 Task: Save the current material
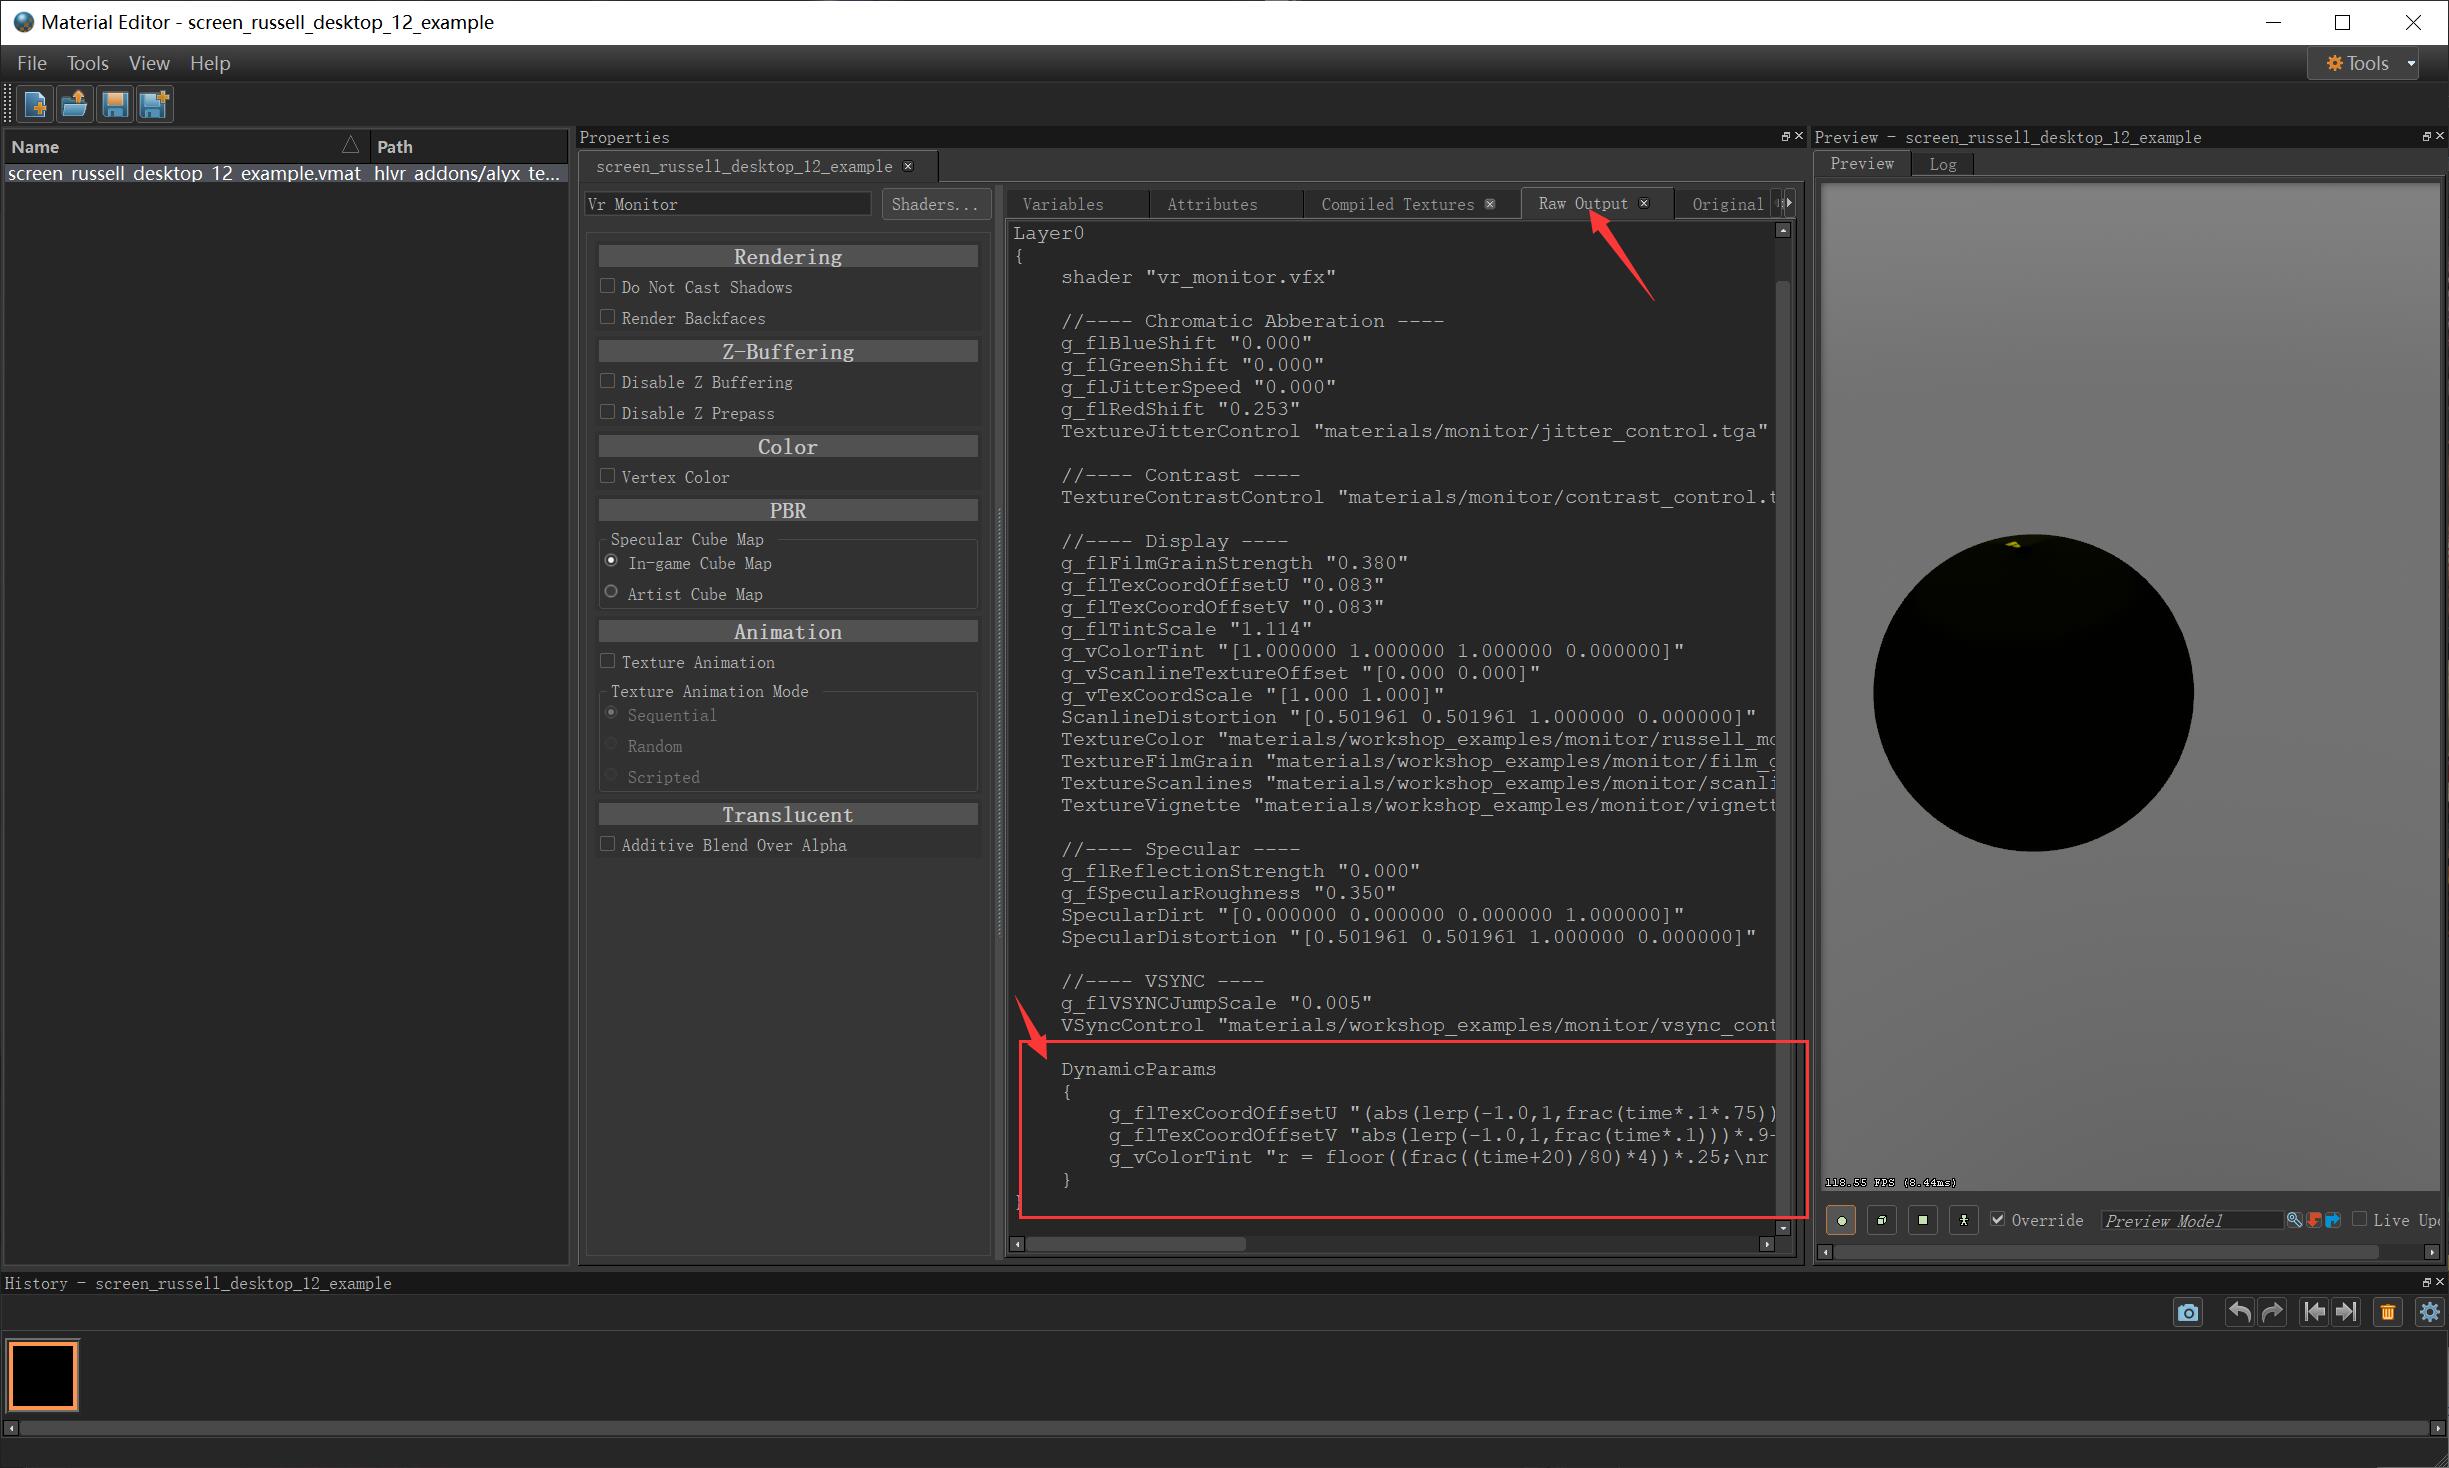pos(114,104)
